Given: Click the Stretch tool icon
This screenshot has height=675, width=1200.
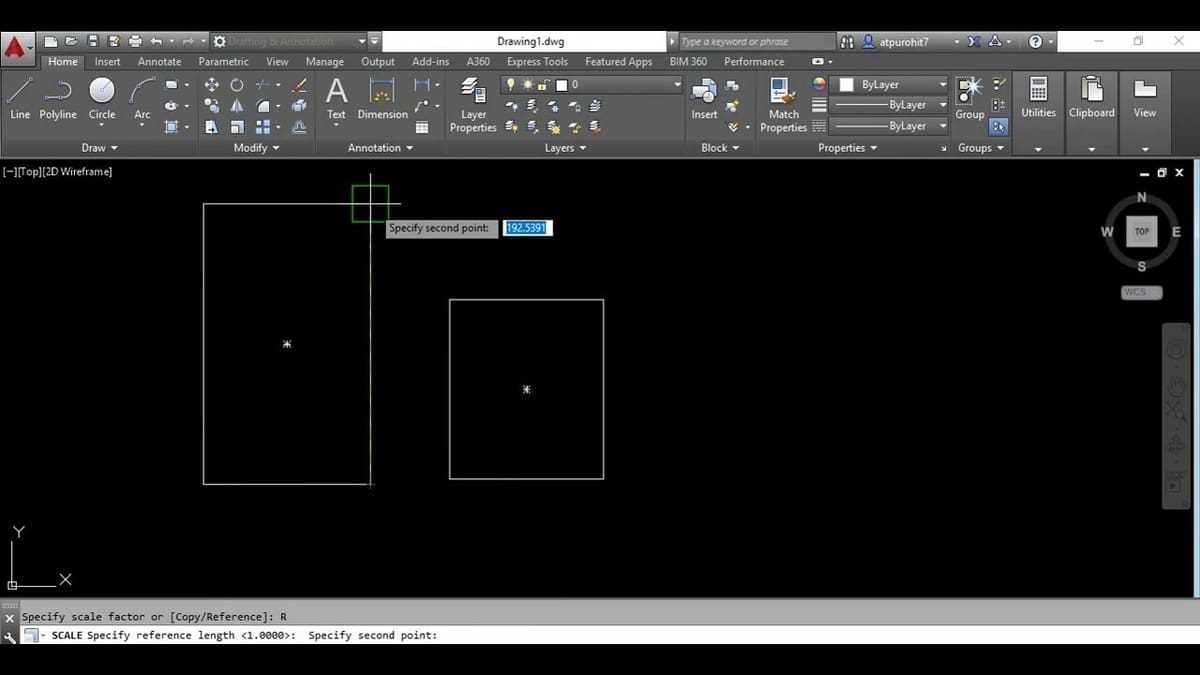Looking at the screenshot, I should (x=211, y=127).
